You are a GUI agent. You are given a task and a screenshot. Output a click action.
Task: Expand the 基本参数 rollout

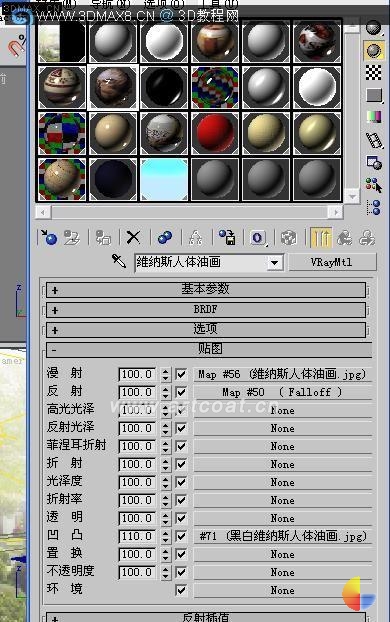[x=206, y=290]
